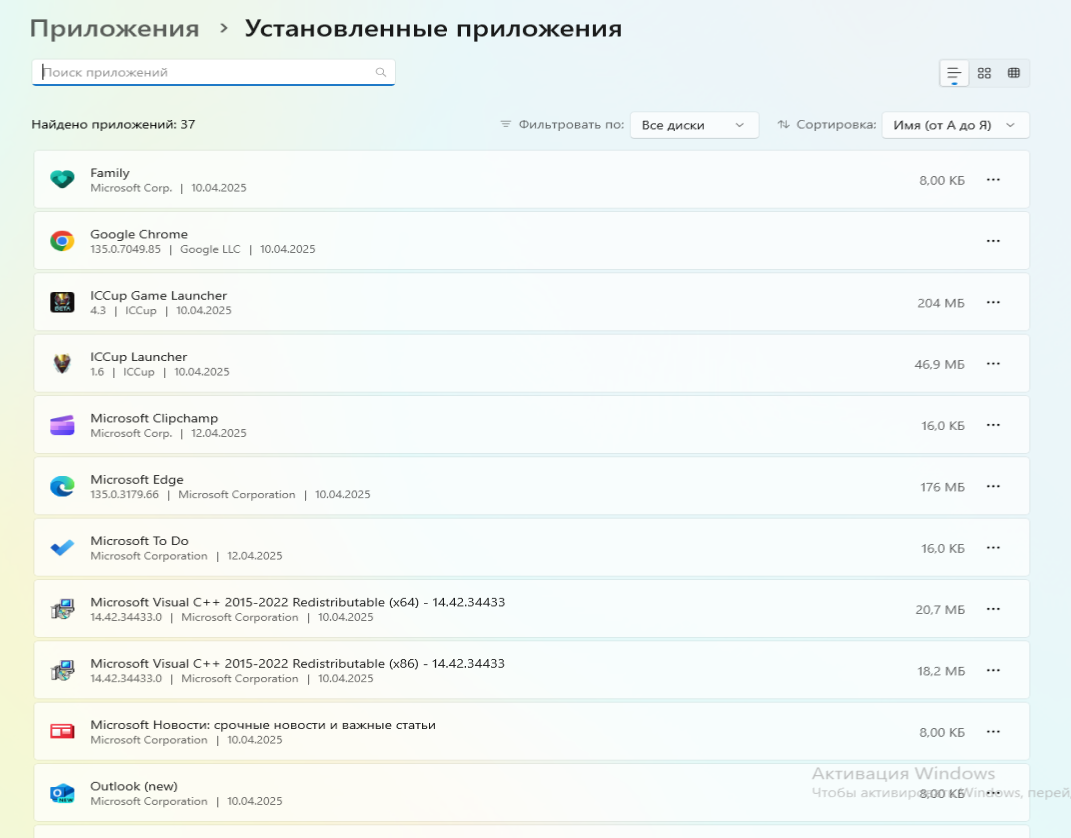Open more options for Microsoft Edge
The image size is (1071, 838).
click(x=993, y=486)
